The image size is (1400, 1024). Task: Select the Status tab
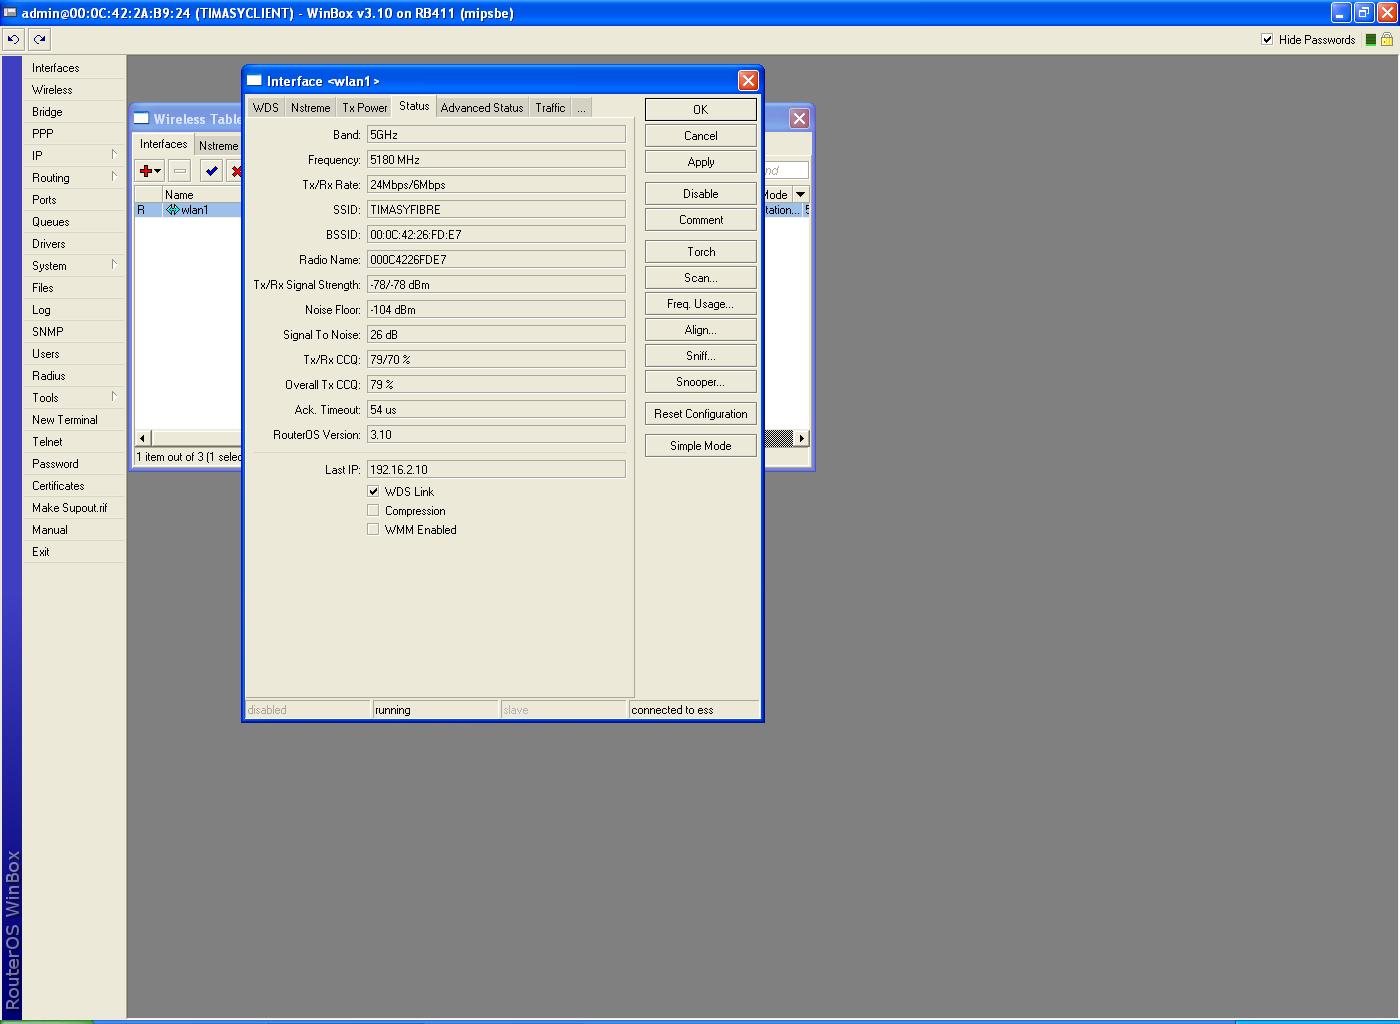pyautogui.click(x=414, y=106)
